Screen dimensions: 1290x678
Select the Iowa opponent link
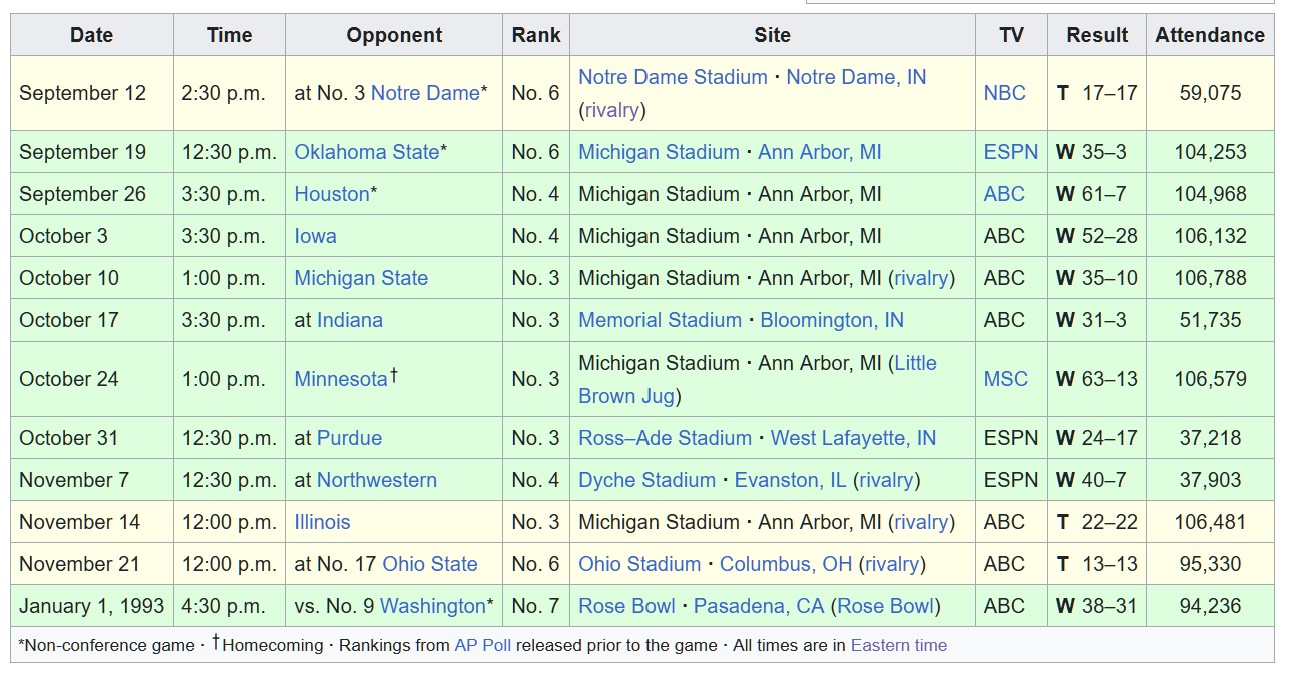pos(315,236)
